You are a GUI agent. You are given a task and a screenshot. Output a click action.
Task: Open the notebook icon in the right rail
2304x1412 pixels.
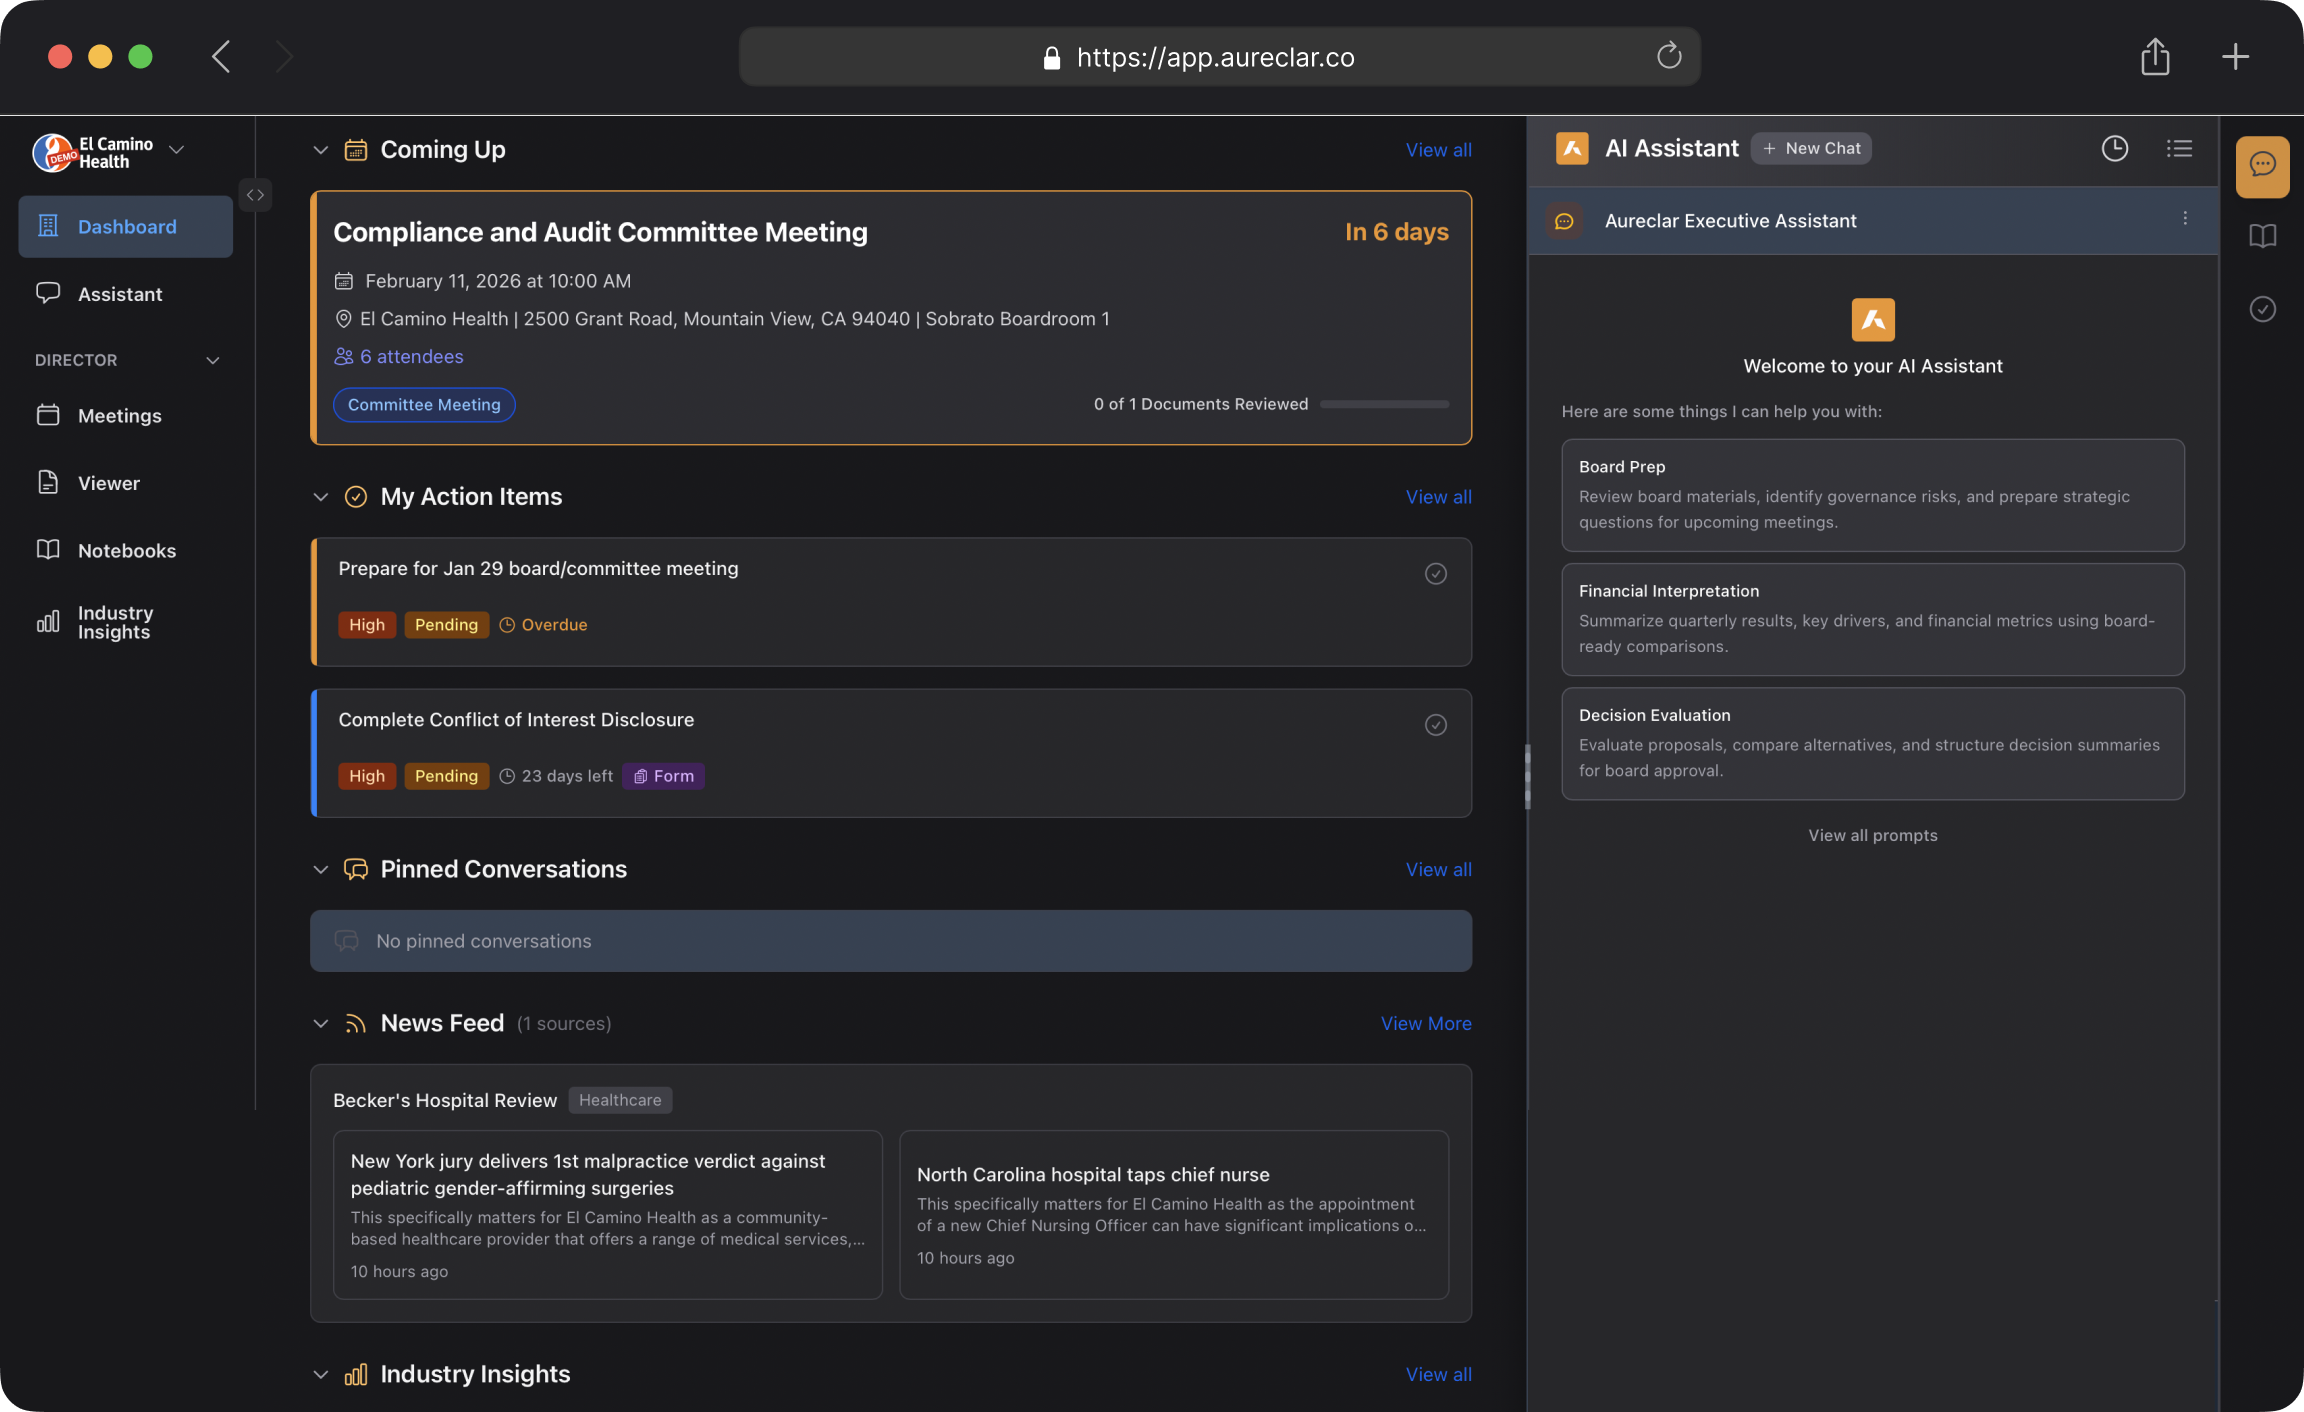click(2263, 236)
